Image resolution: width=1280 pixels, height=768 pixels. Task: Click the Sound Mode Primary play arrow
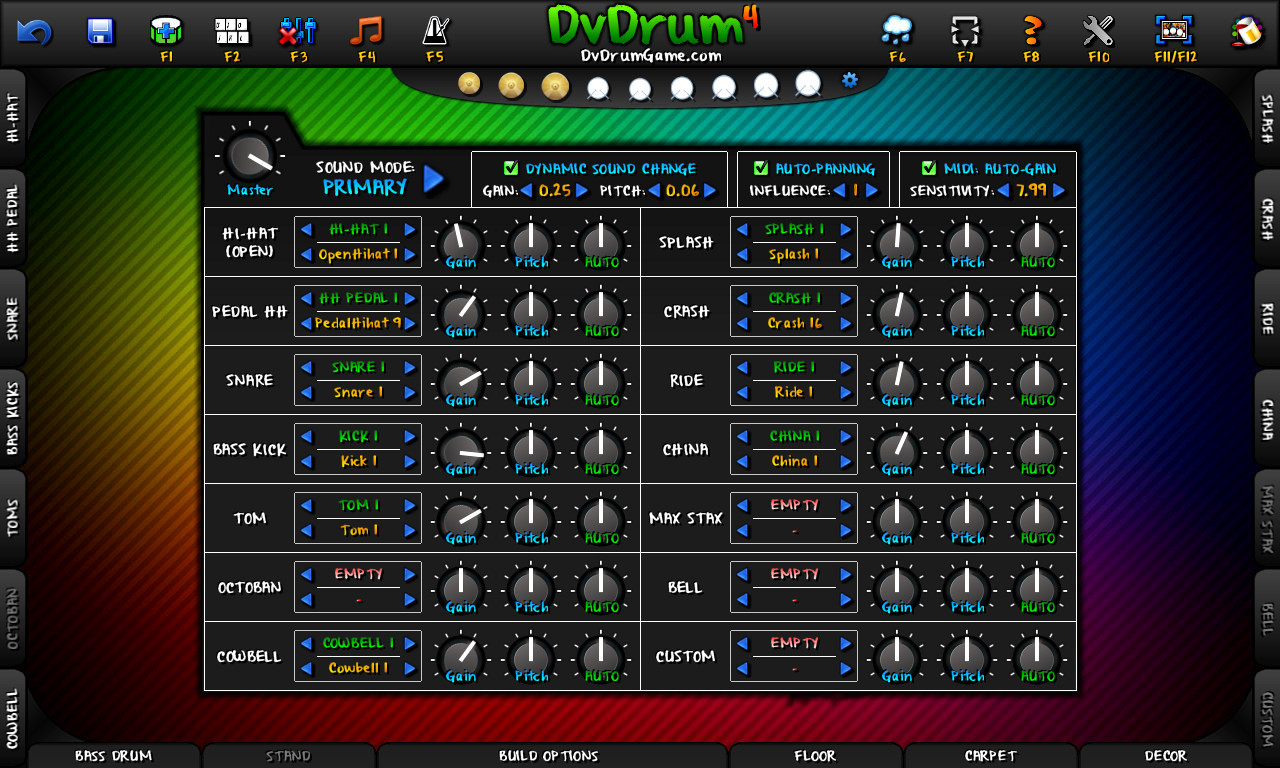click(x=434, y=179)
